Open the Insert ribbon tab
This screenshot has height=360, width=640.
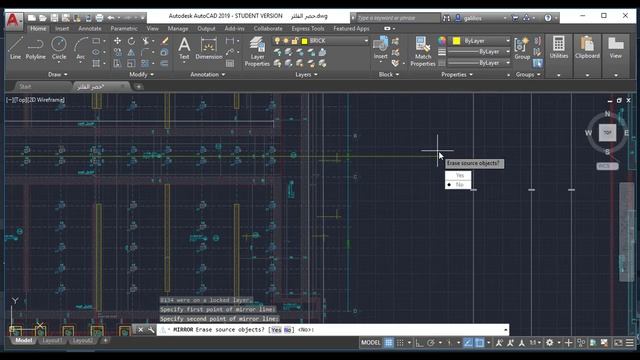[62, 29]
